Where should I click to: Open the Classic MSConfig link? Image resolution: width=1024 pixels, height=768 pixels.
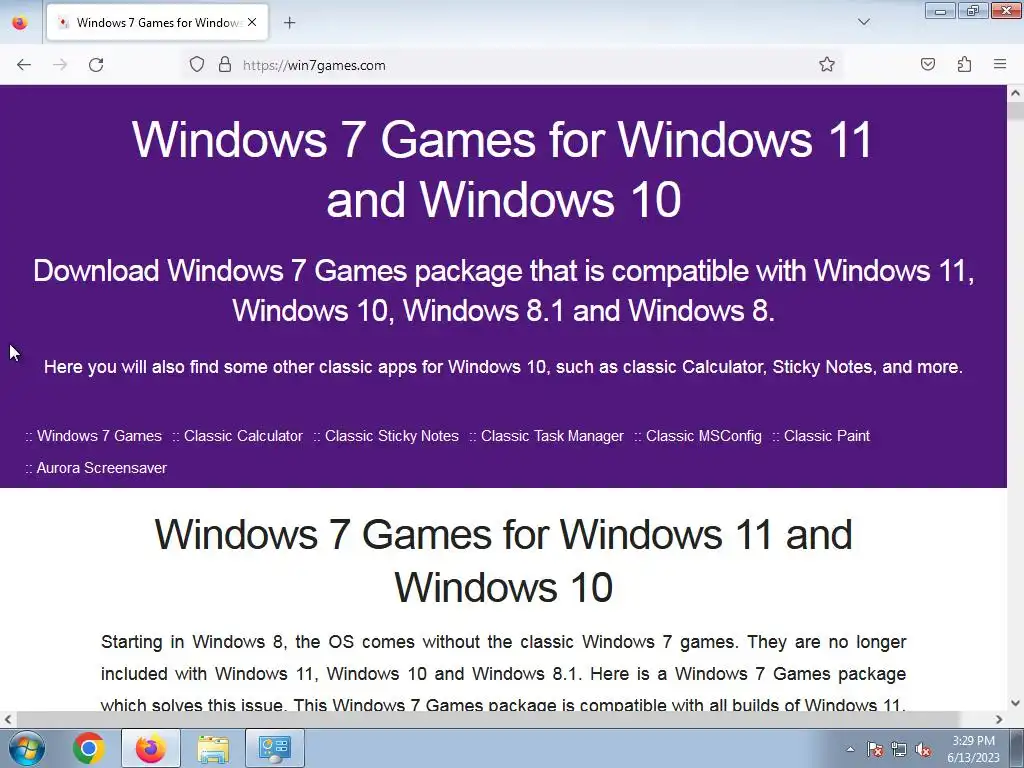tap(703, 436)
